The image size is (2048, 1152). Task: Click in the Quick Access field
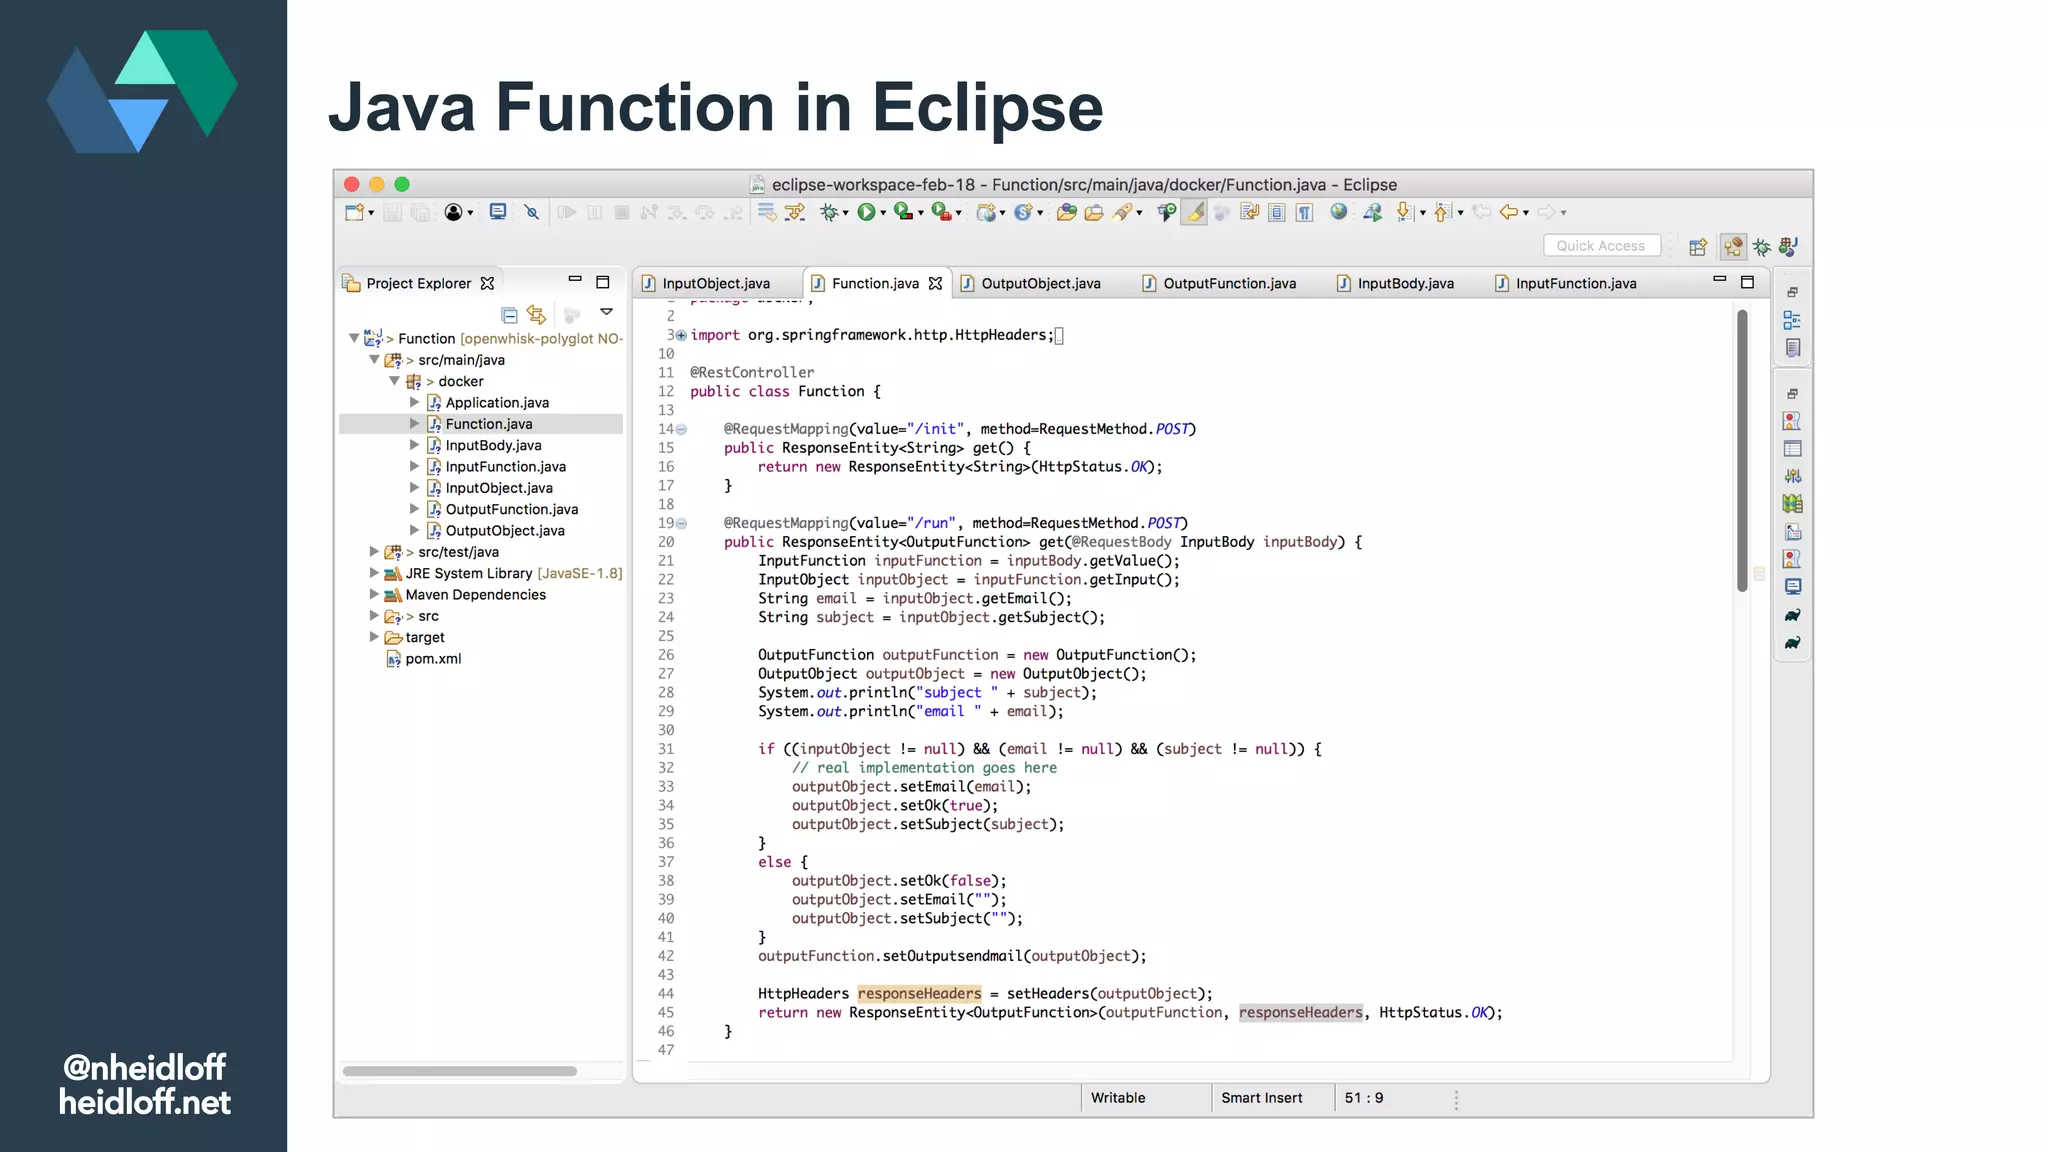(x=1601, y=246)
